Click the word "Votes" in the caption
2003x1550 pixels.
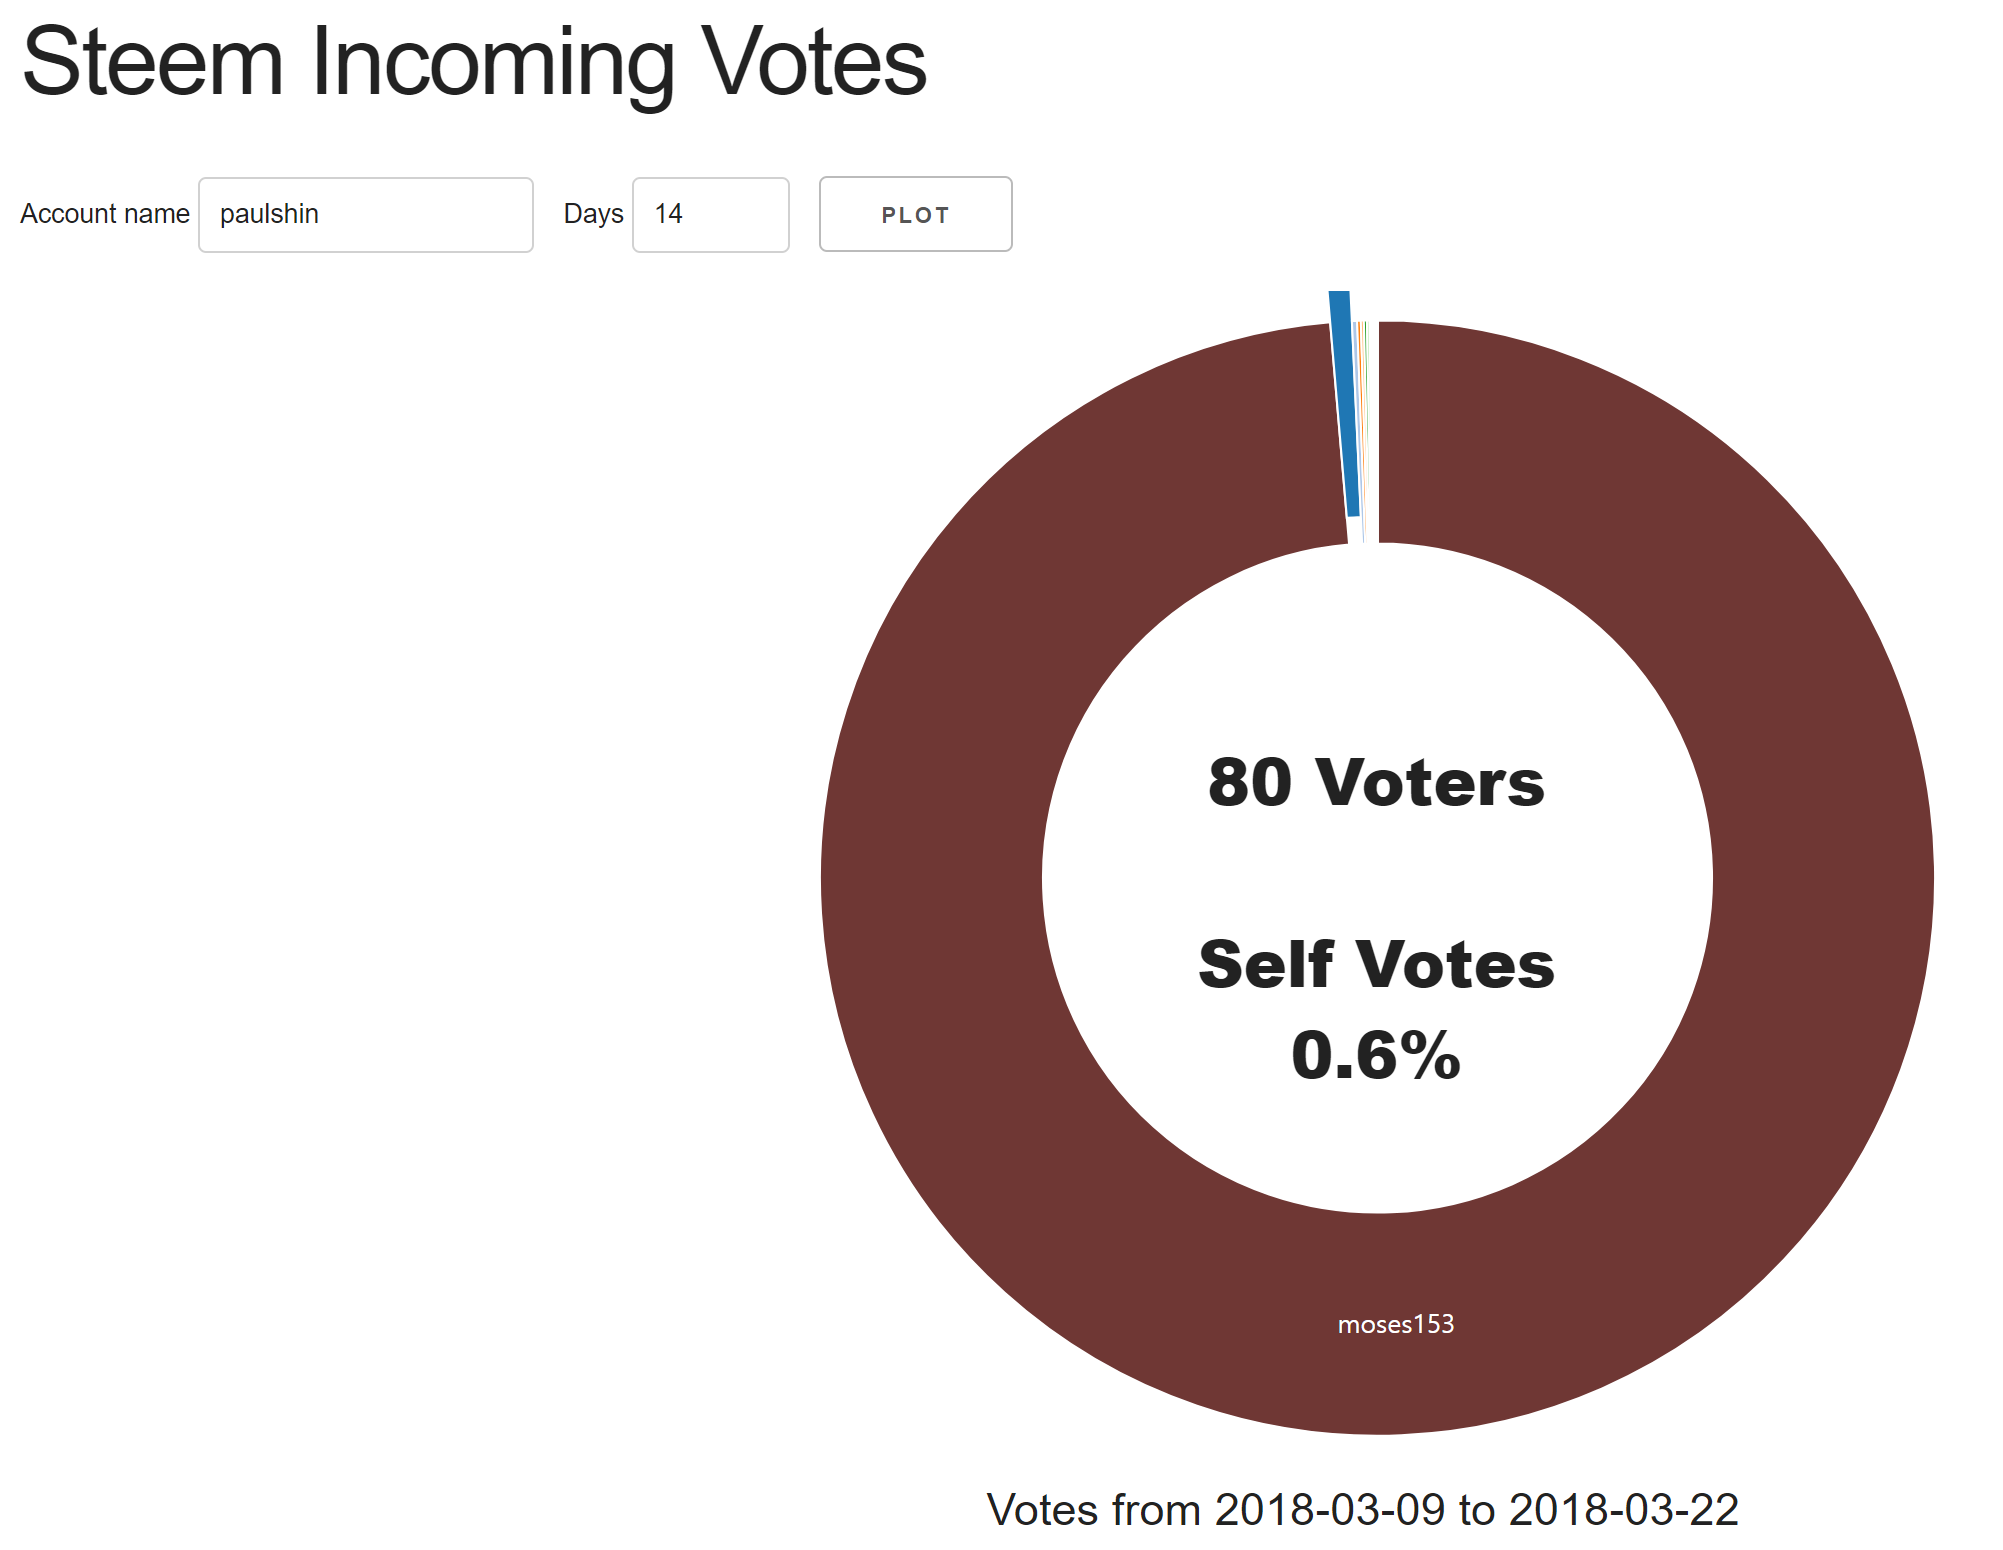click(x=1042, y=1509)
